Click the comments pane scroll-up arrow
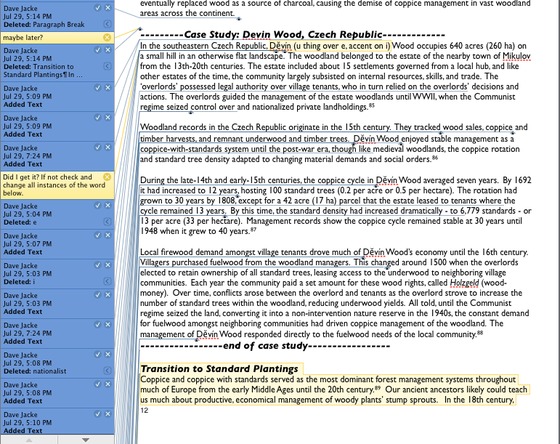 click(x=29, y=440)
